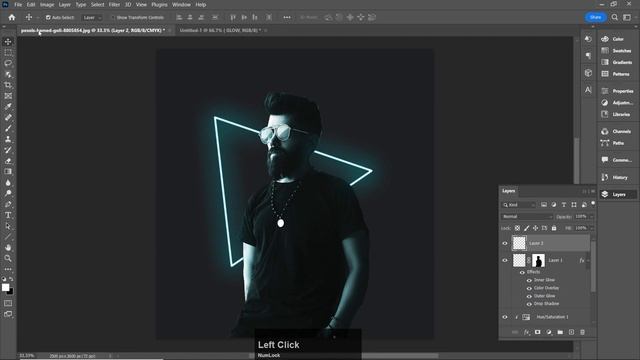Image resolution: width=640 pixels, height=360 pixels.
Task: Open the add layer style fx menu
Action: click(x=527, y=332)
